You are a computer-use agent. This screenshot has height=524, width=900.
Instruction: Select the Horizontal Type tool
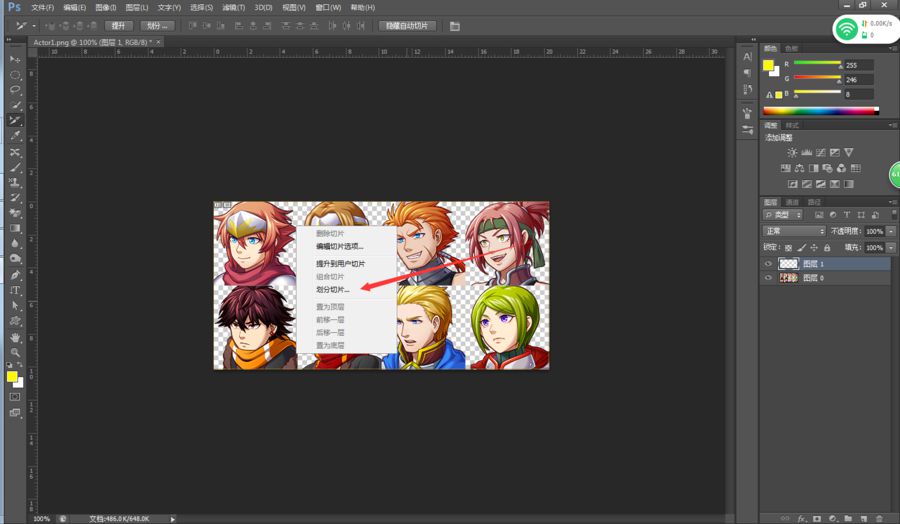pos(15,290)
